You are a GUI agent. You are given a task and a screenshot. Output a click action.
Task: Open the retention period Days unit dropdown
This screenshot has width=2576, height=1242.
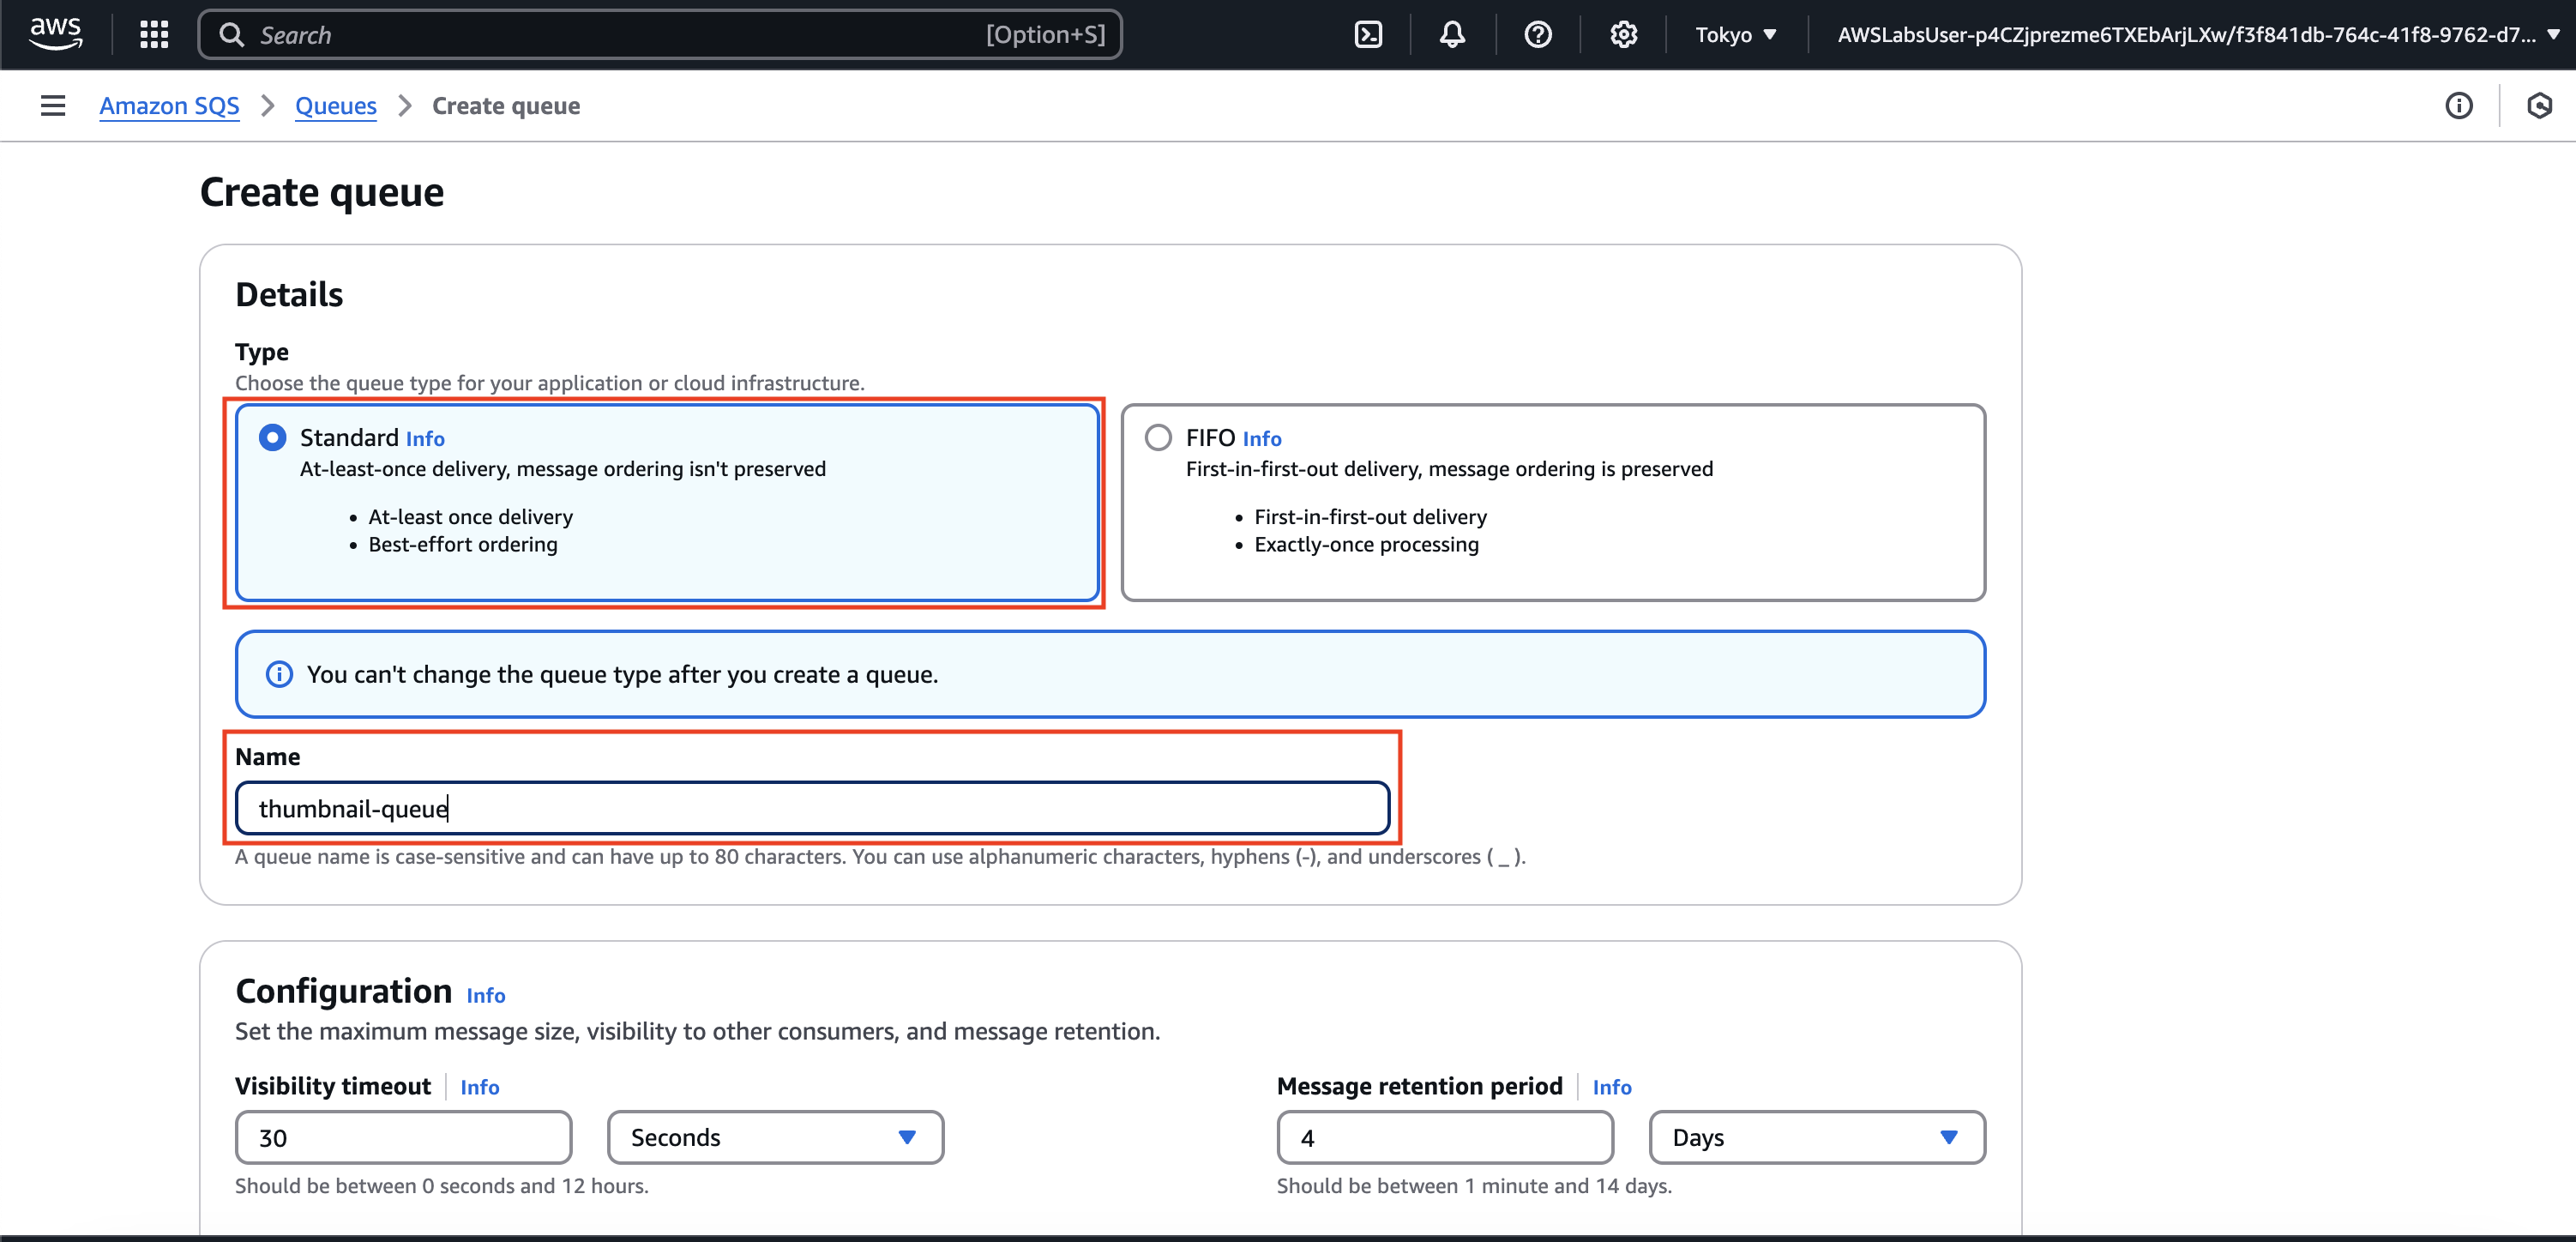pyautogui.click(x=1815, y=1137)
